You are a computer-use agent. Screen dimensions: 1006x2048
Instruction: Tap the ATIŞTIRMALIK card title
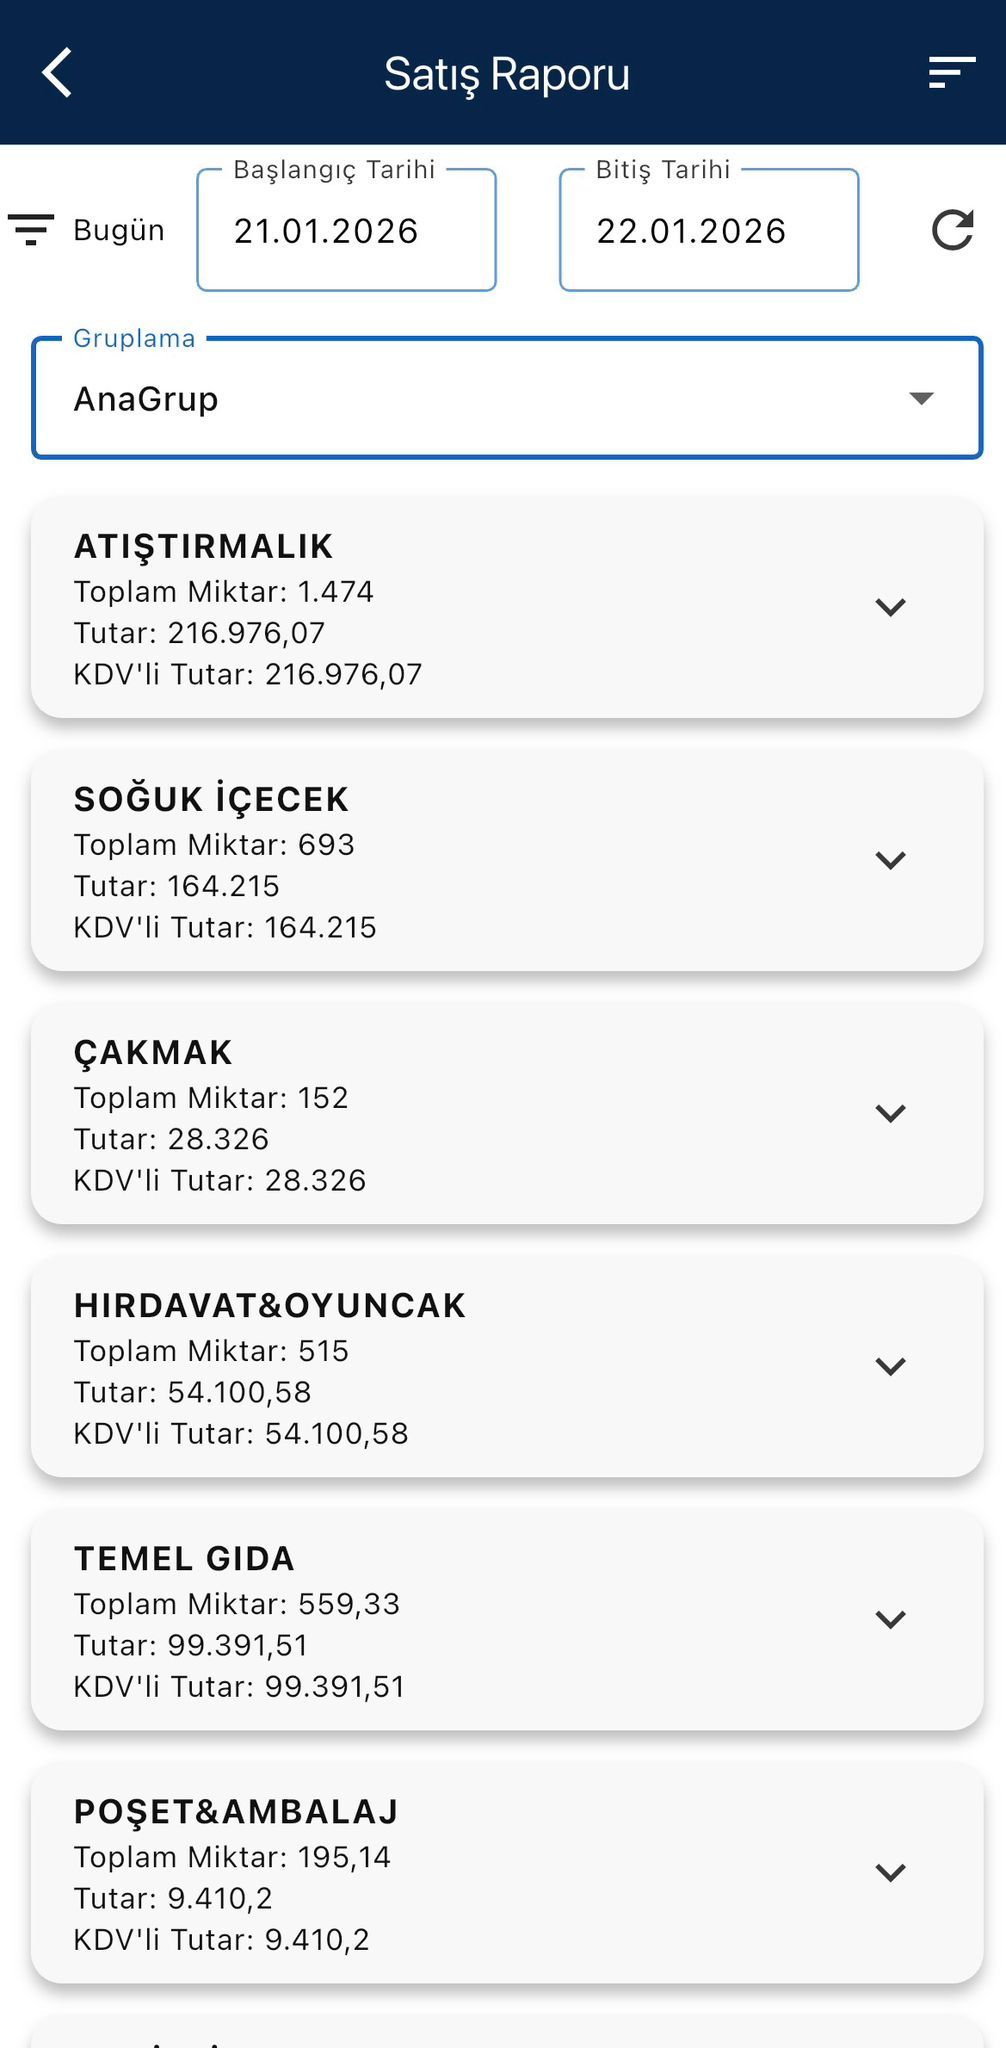(203, 547)
